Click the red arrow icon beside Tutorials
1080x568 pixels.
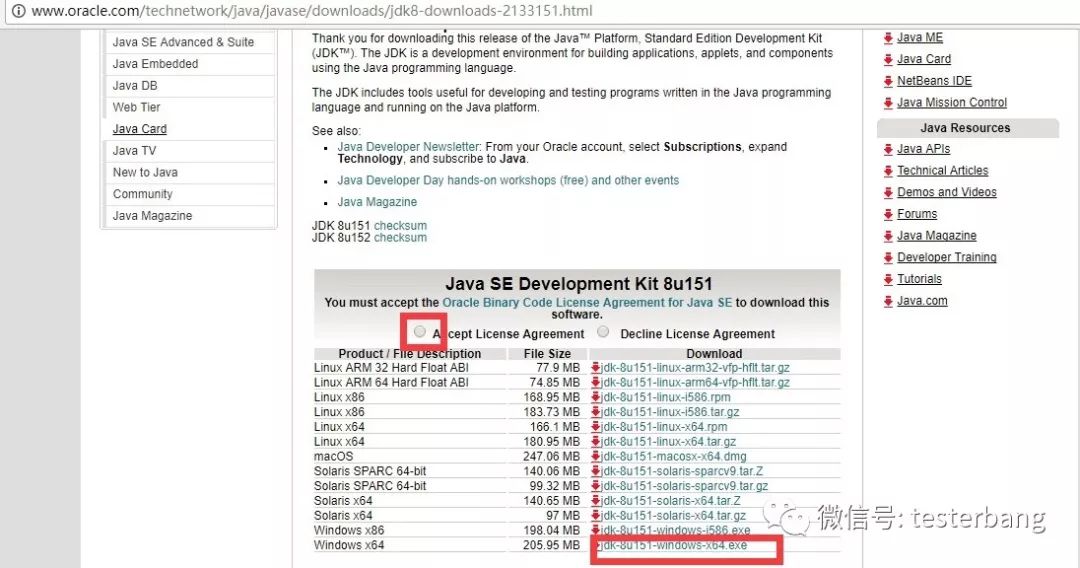[888, 280]
